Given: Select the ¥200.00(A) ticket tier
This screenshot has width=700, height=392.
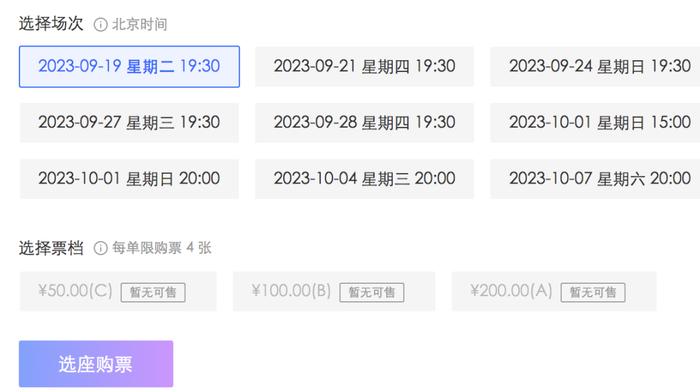Looking at the screenshot, I should 554,291.
